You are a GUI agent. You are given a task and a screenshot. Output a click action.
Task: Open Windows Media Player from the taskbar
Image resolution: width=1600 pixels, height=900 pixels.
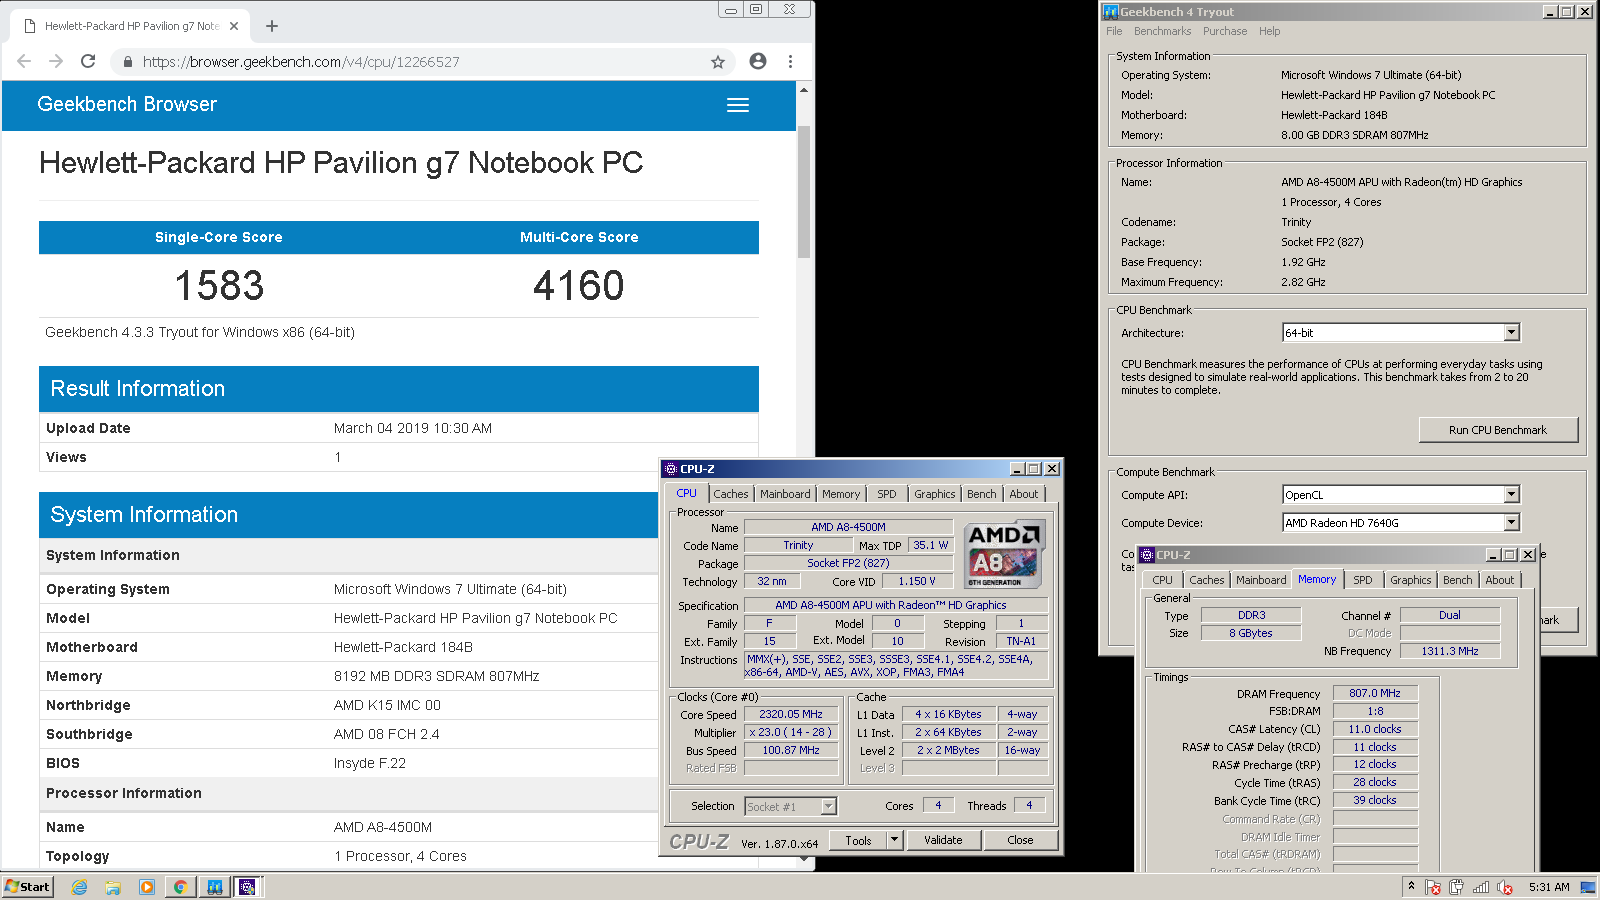pos(147,887)
